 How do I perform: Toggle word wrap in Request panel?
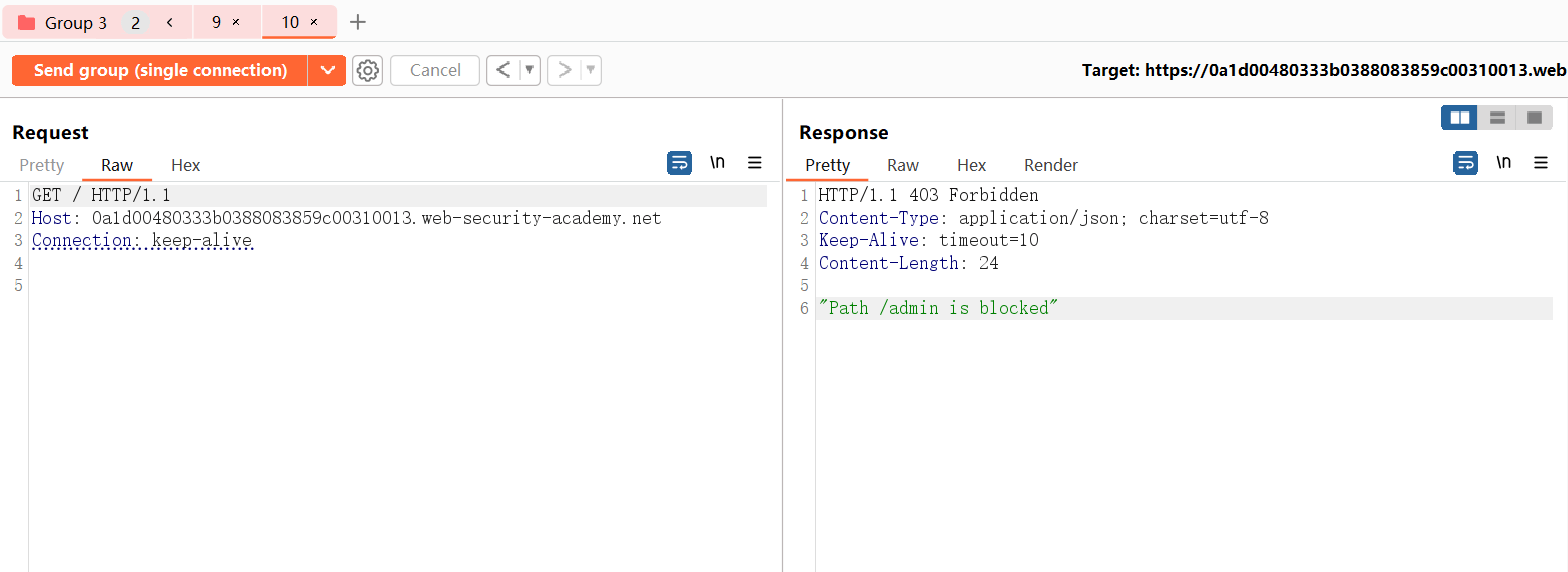[x=679, y=163]
